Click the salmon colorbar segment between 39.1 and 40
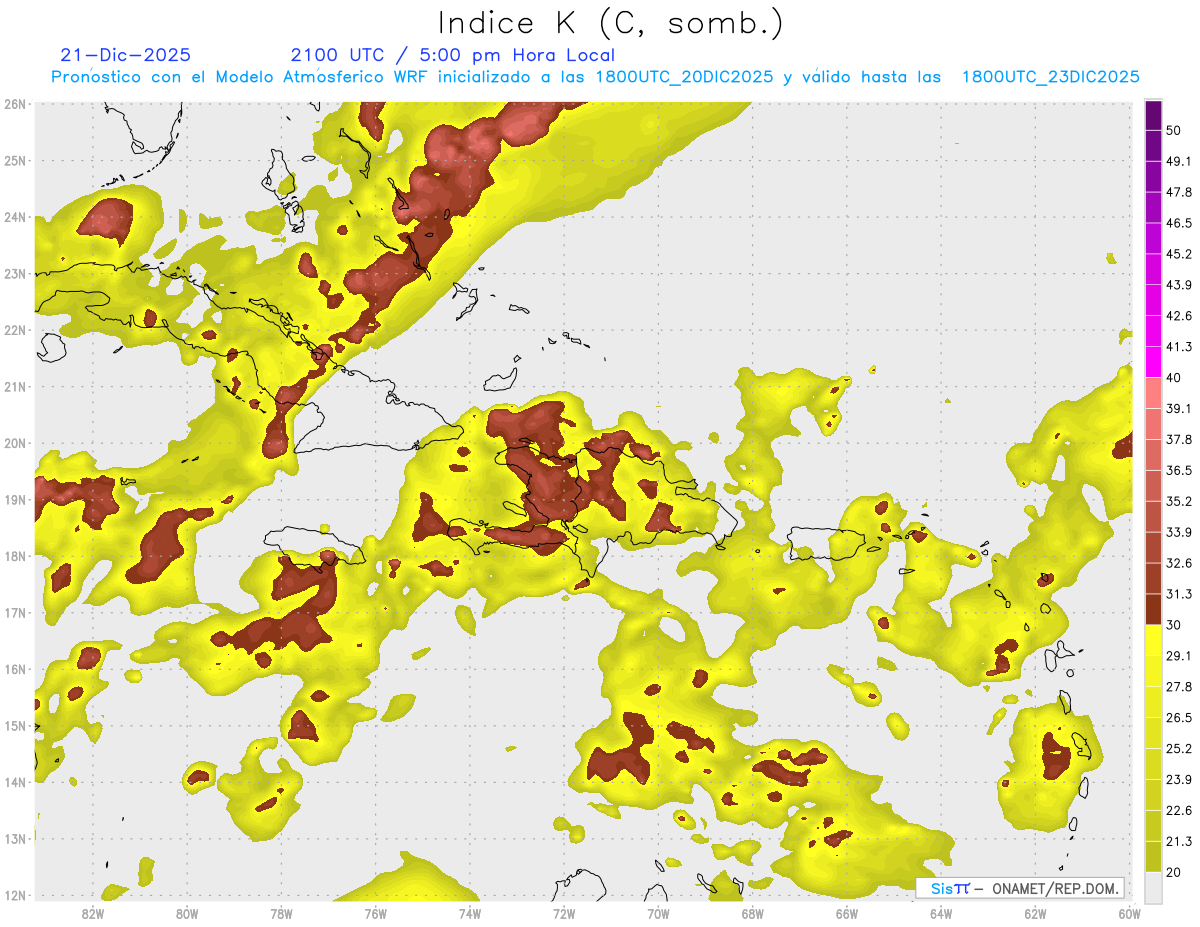This screenshot has height=927, width=1200. [x=1153, y=393]
